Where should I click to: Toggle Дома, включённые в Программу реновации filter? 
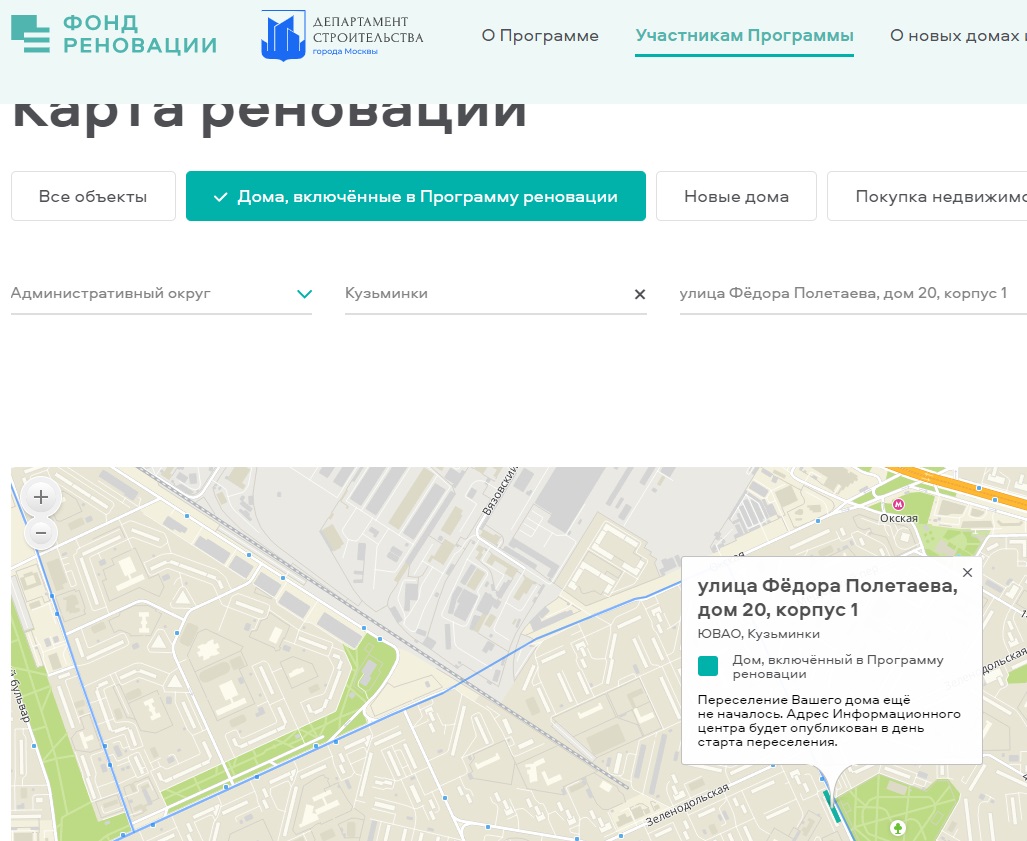[x=416, y=196]
